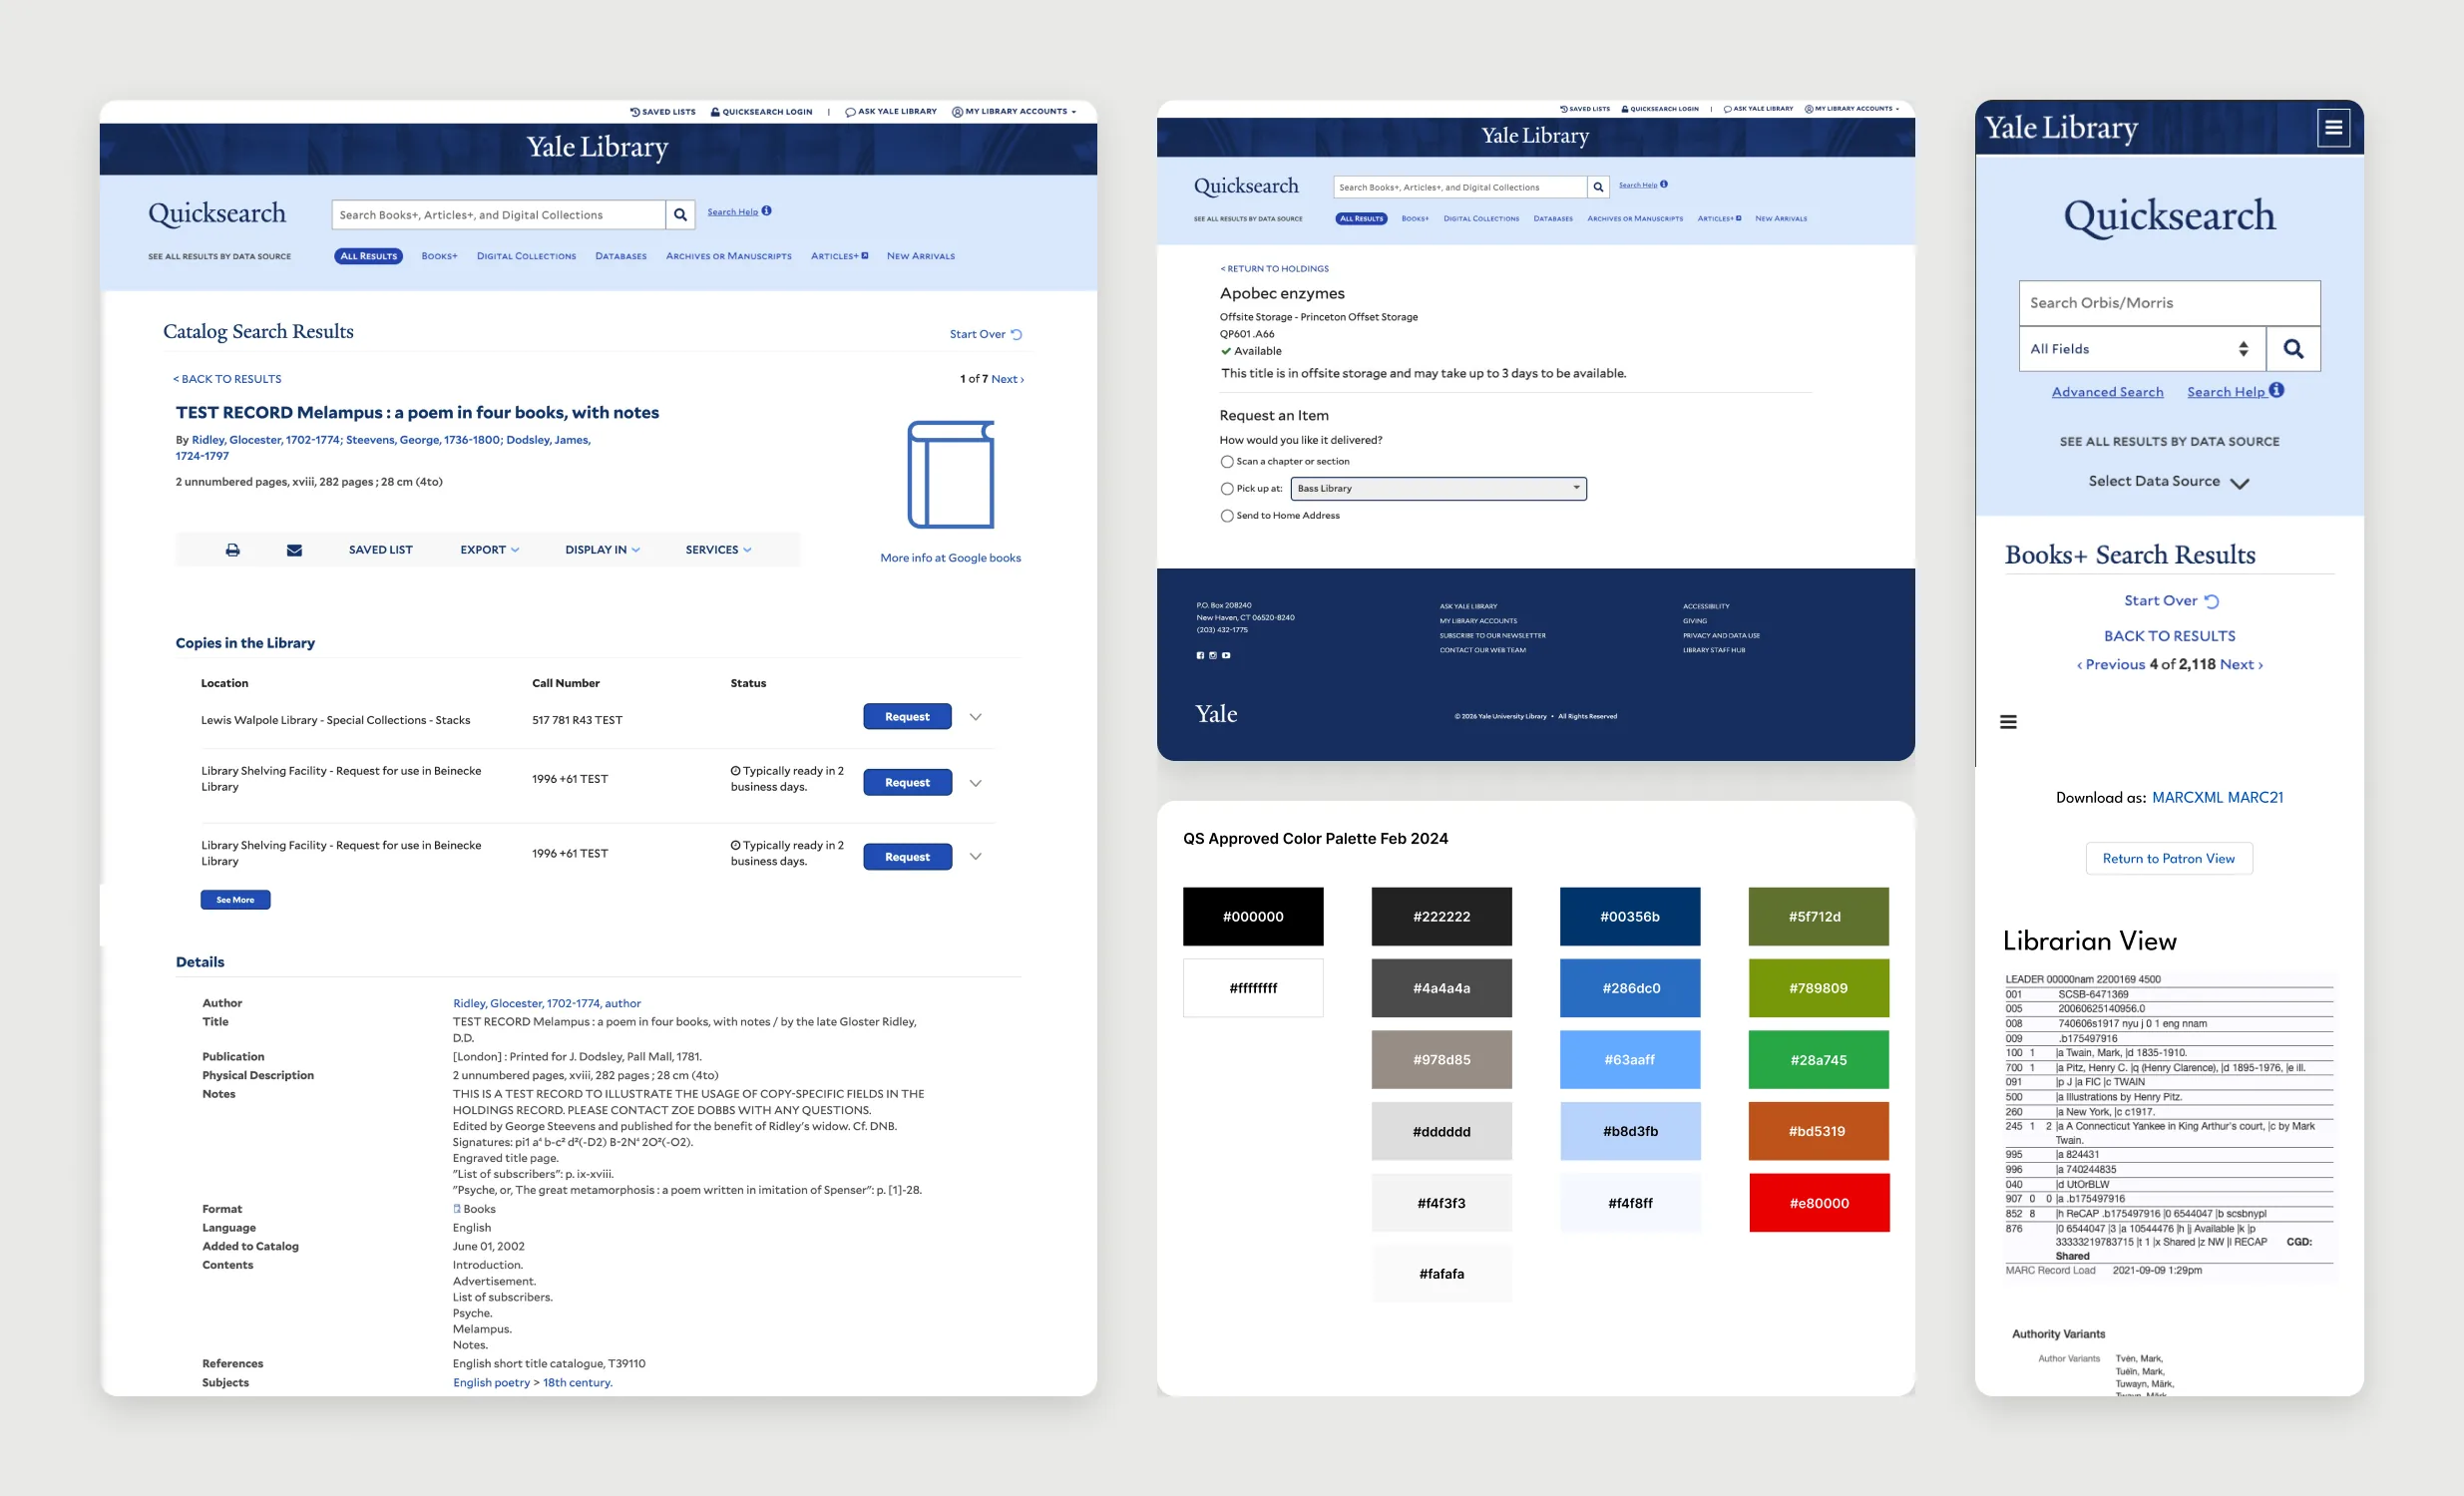Click the #63aaff light blue swatch
The height and width of the screenshot is (1496, 2464).
(x=1630, y=1060)
